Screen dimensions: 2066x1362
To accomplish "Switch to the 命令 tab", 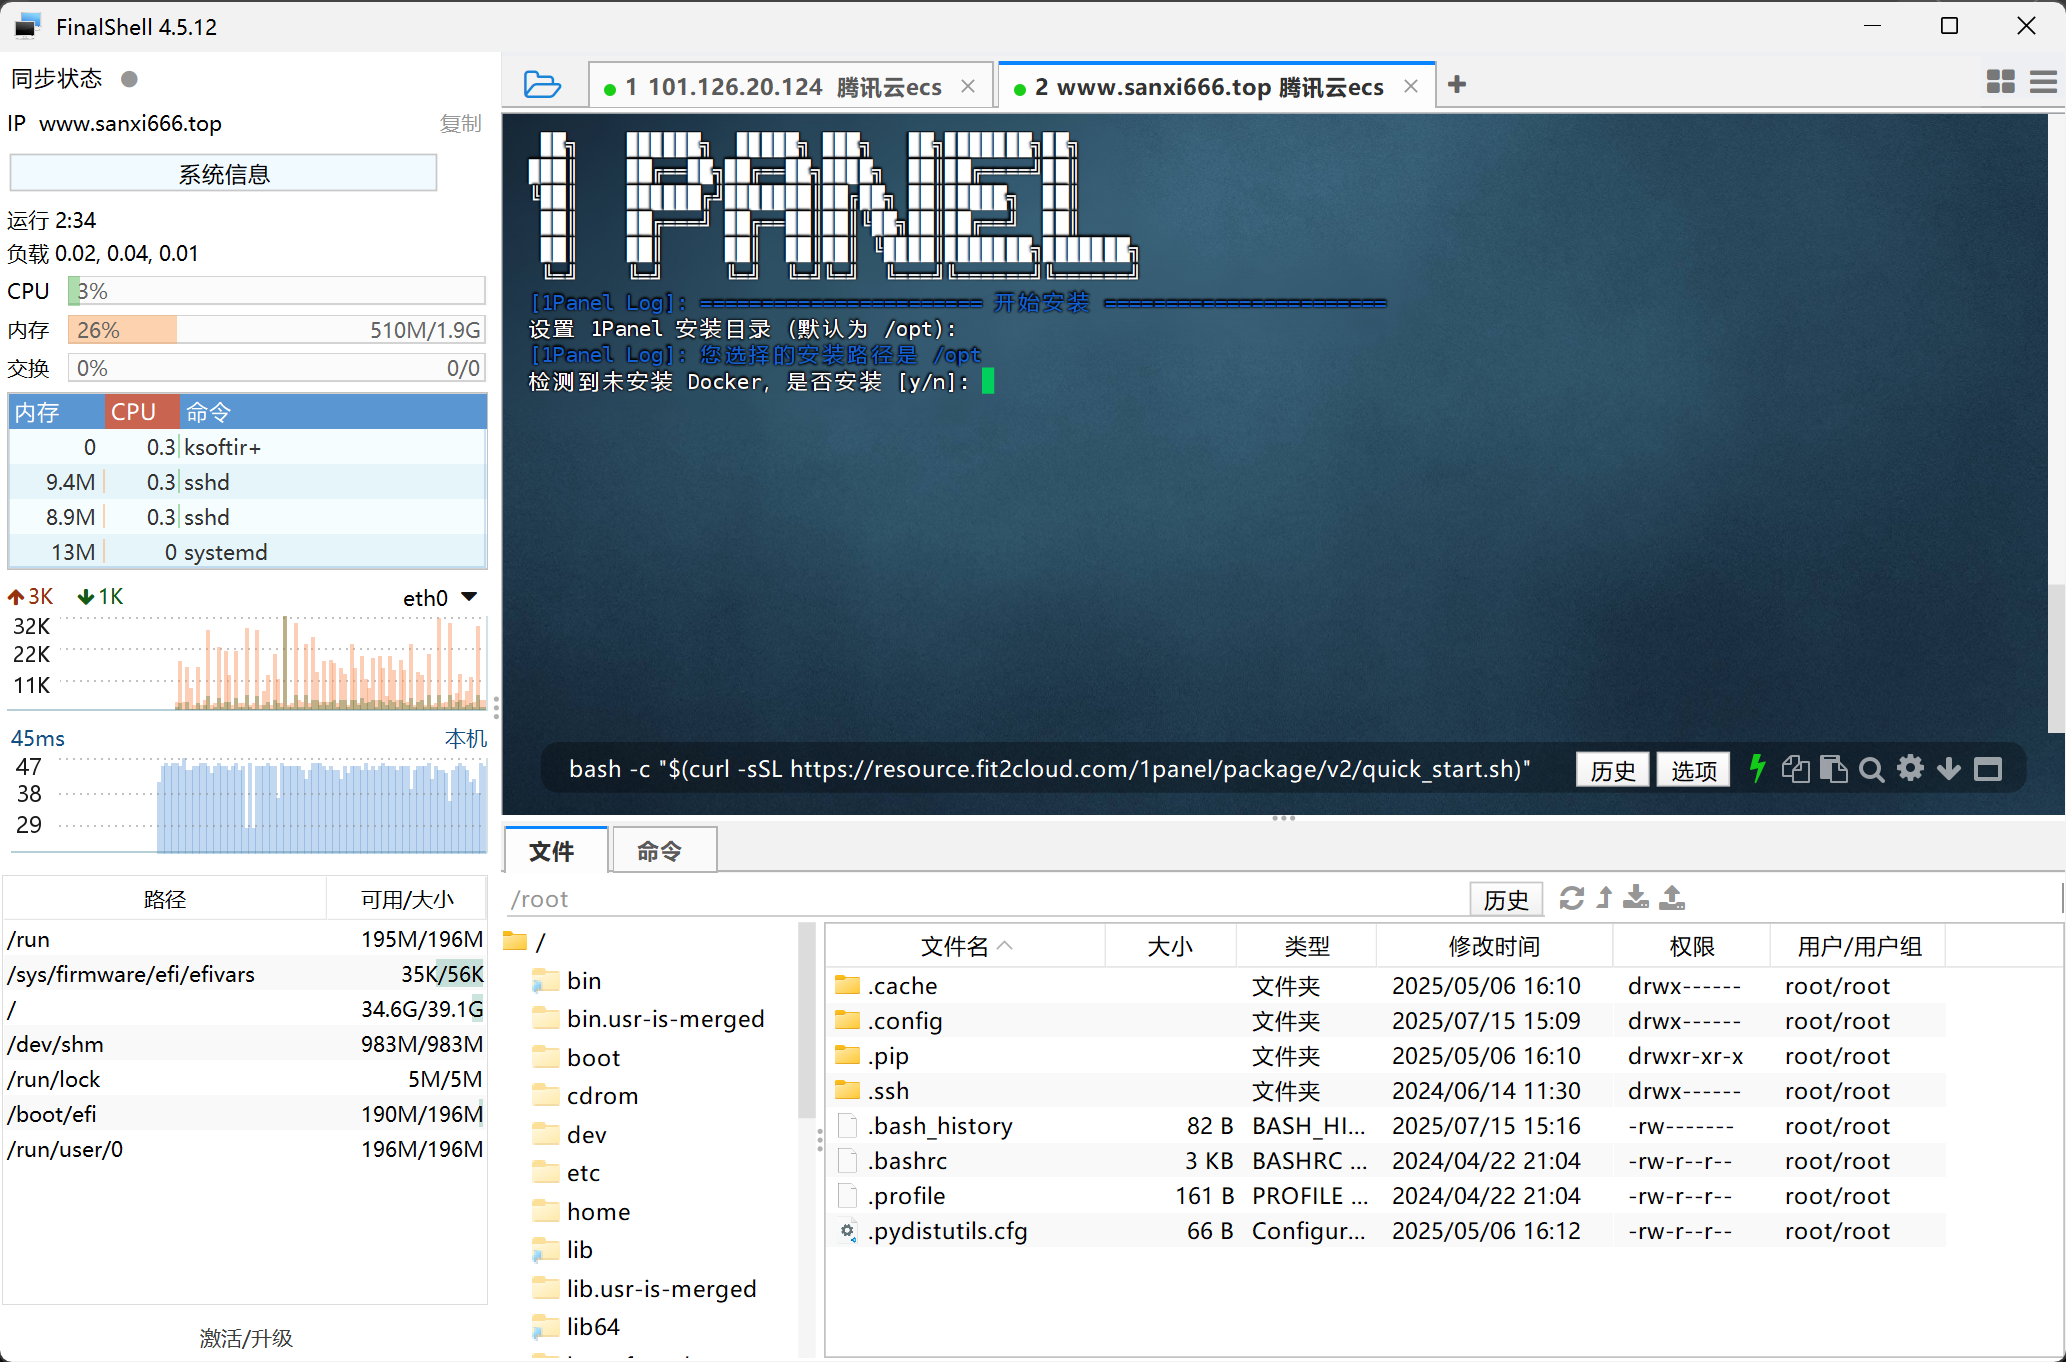I will [x=660, y=851].
